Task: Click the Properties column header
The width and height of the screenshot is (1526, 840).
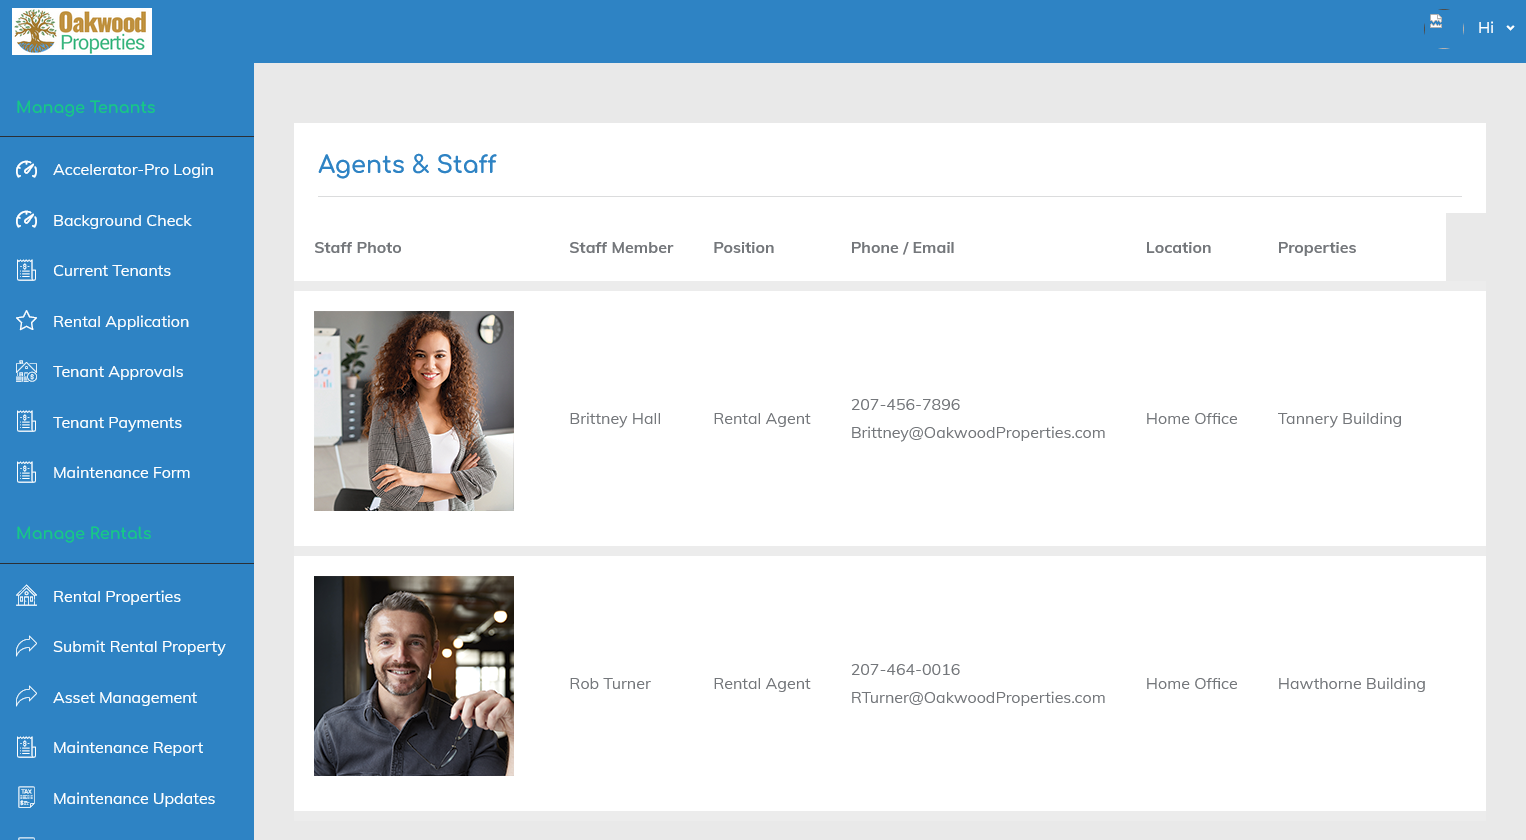Action: (x=1317, y=247)
